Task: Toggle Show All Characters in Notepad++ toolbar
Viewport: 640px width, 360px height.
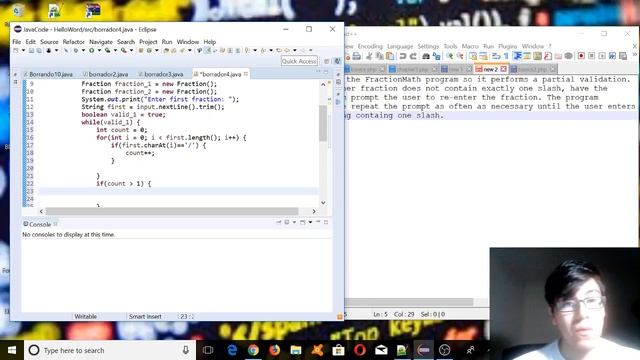Action: 506,56
